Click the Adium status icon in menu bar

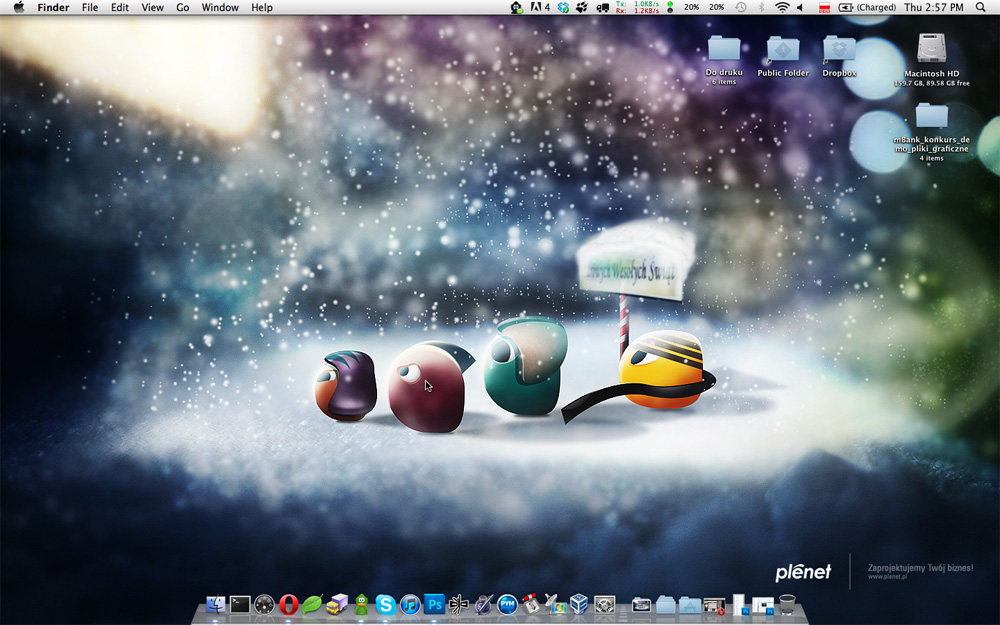[x=517, y=7]
